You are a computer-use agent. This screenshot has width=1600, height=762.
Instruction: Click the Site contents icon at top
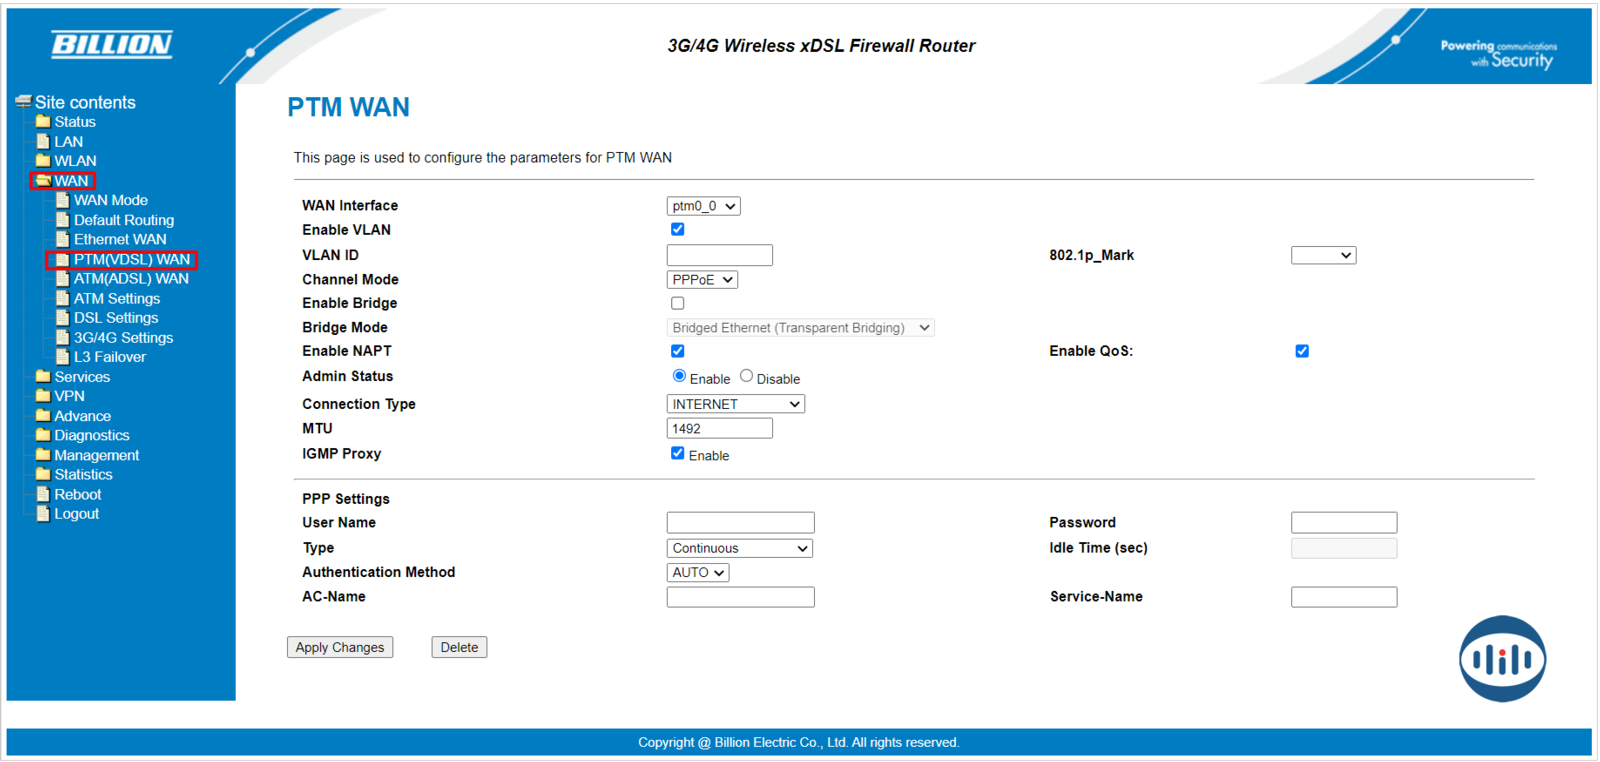tap(23, 102)
